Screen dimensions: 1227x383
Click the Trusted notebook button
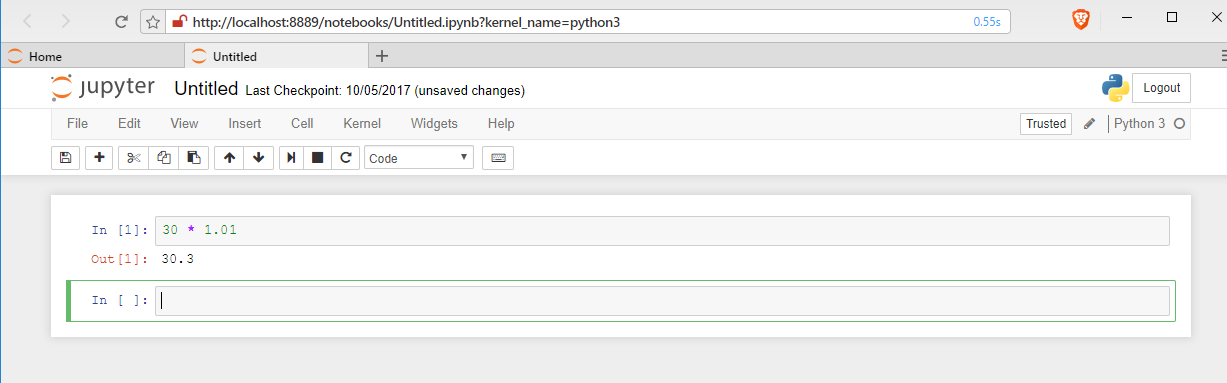click(1046, 124)
